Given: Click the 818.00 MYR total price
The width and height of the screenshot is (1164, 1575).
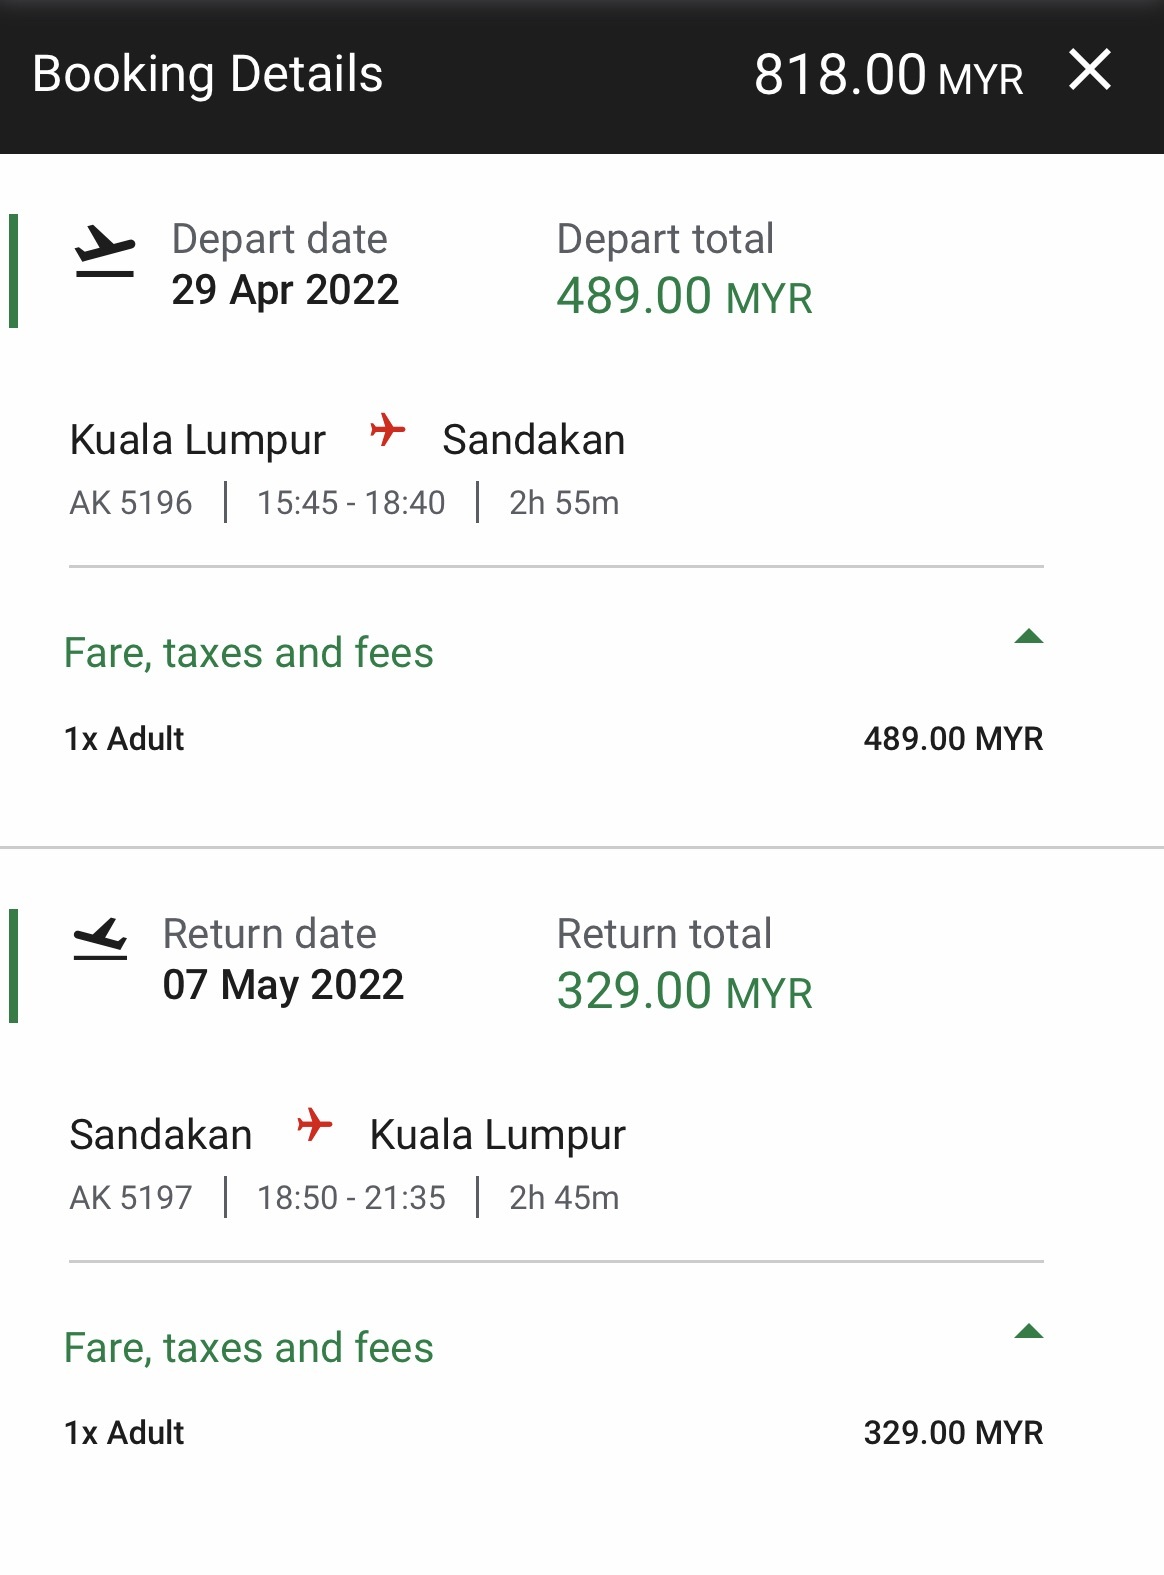Looking at the screenshot, I should tap(887, 76).
